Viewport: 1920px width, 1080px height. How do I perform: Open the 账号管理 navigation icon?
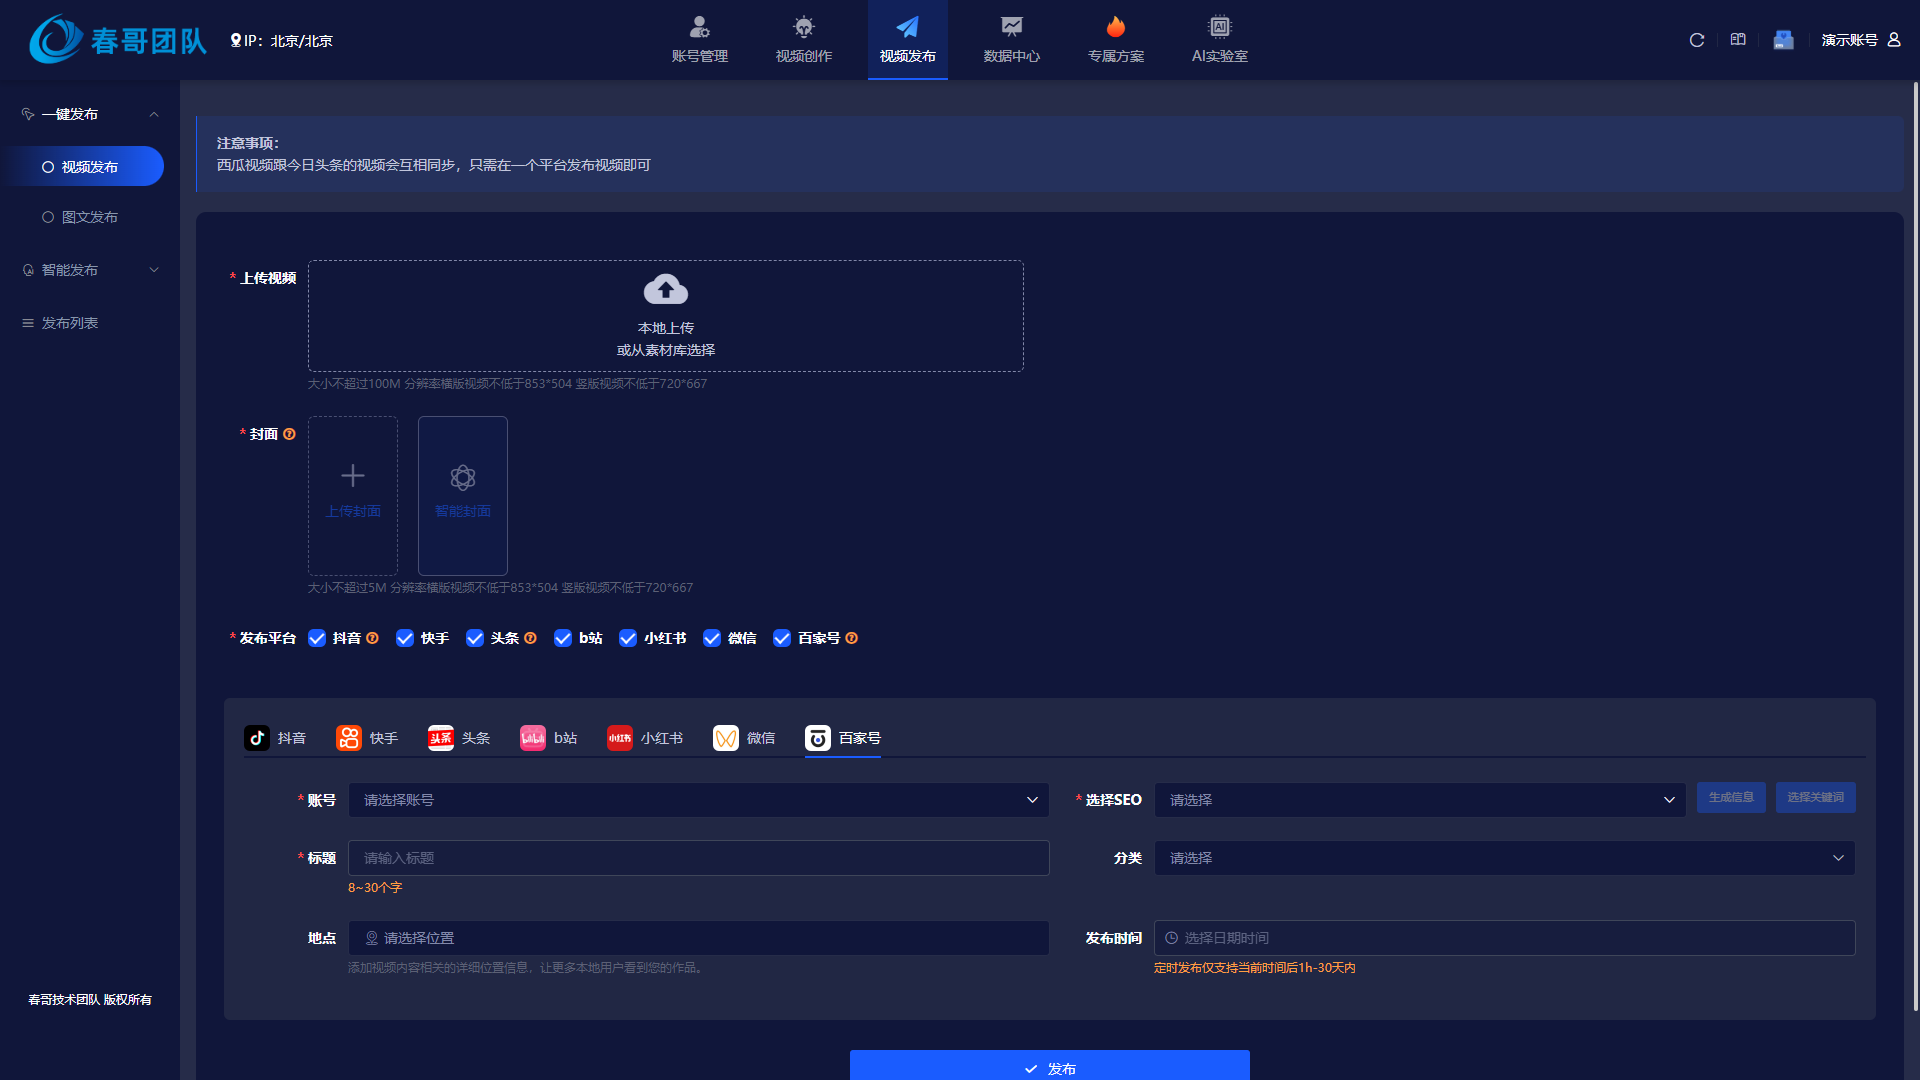point(699,27)
